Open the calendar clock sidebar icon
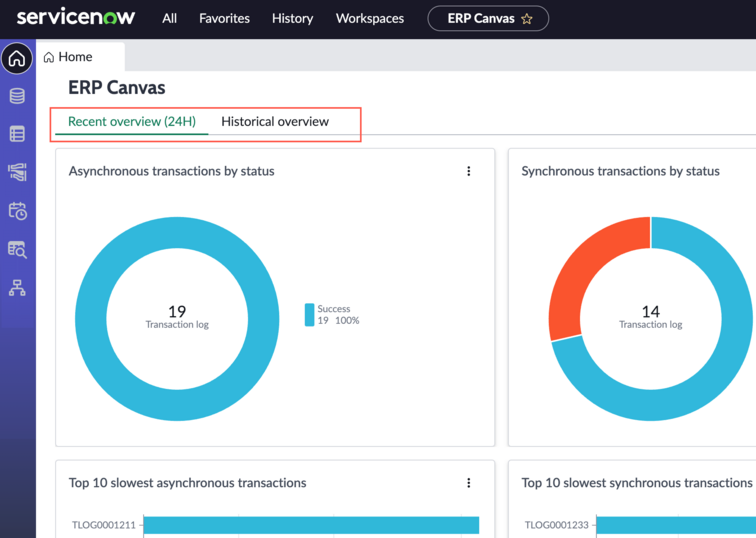The image size is (756, 538). [17, 211]
